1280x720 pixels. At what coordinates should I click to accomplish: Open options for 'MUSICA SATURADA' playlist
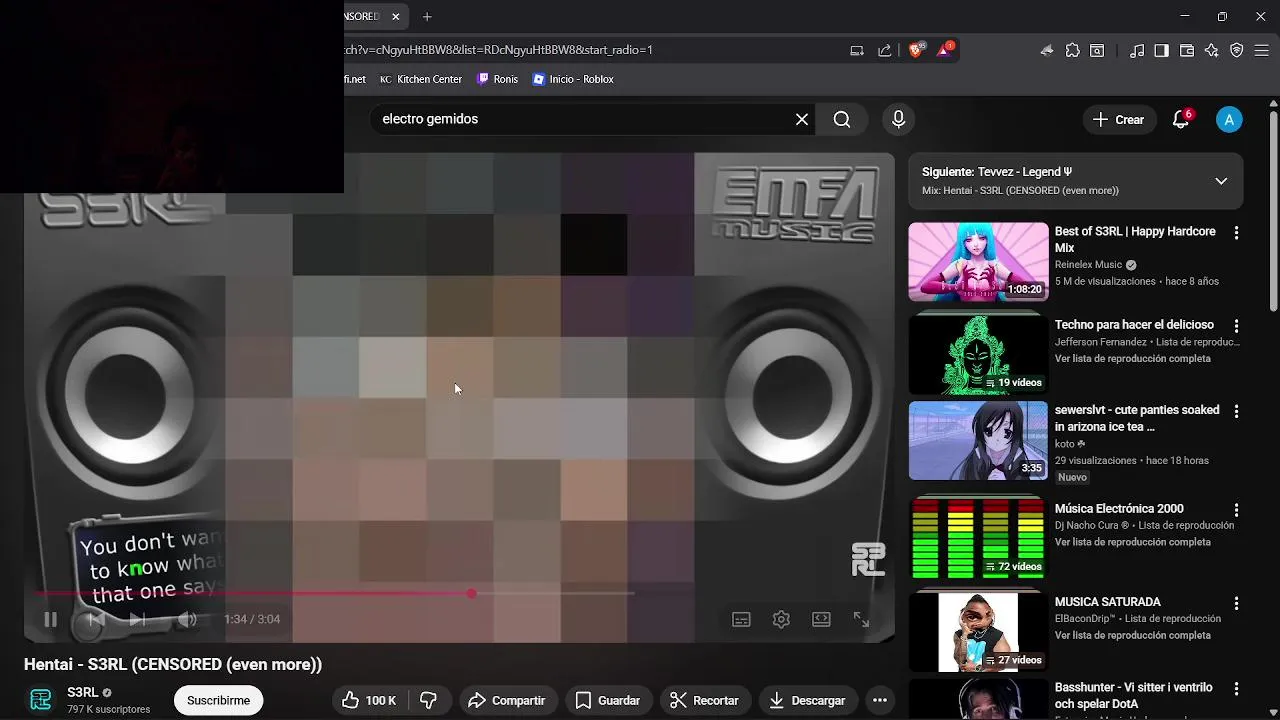pos(1236,603)
